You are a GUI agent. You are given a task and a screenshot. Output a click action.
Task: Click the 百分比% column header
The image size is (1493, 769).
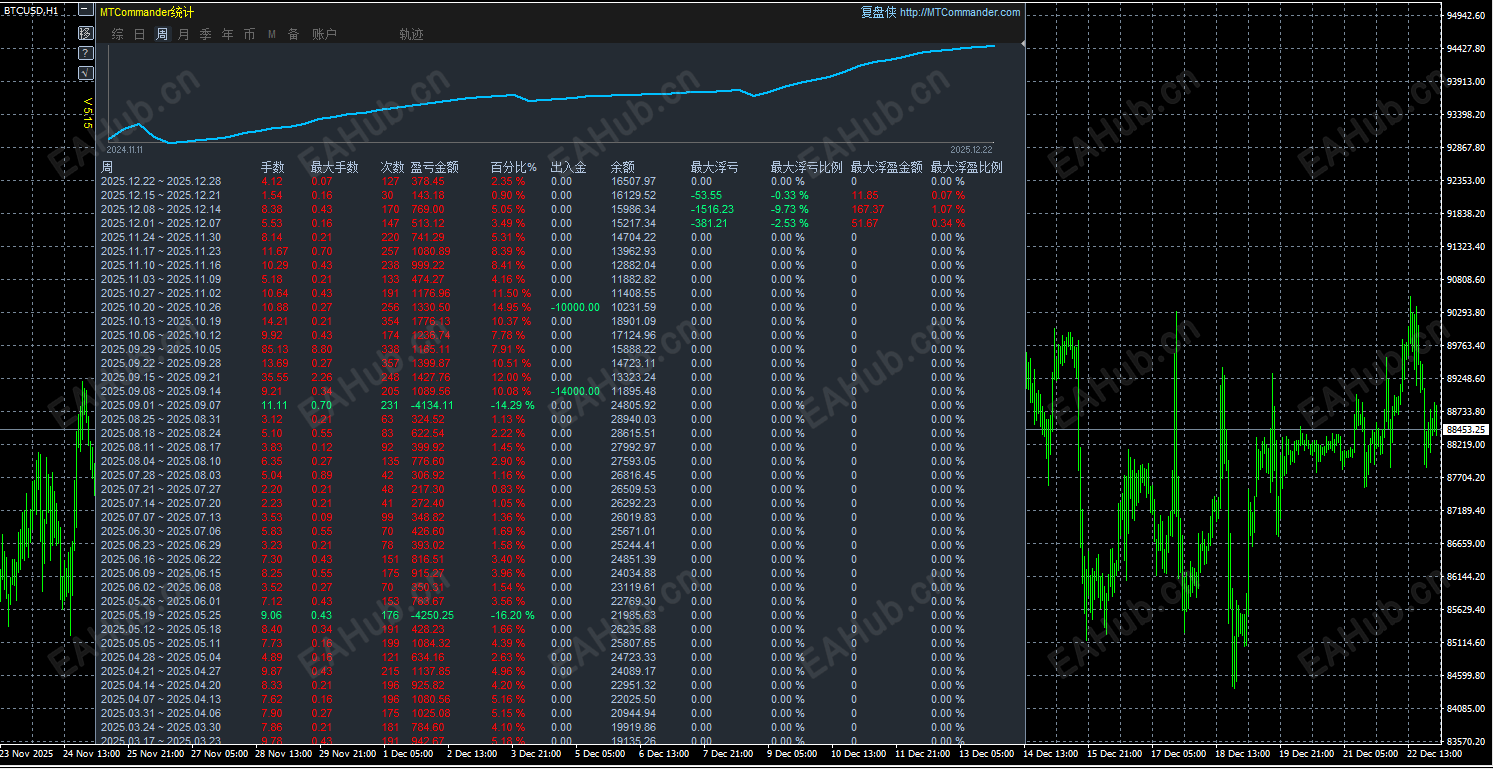click(514, 168)
